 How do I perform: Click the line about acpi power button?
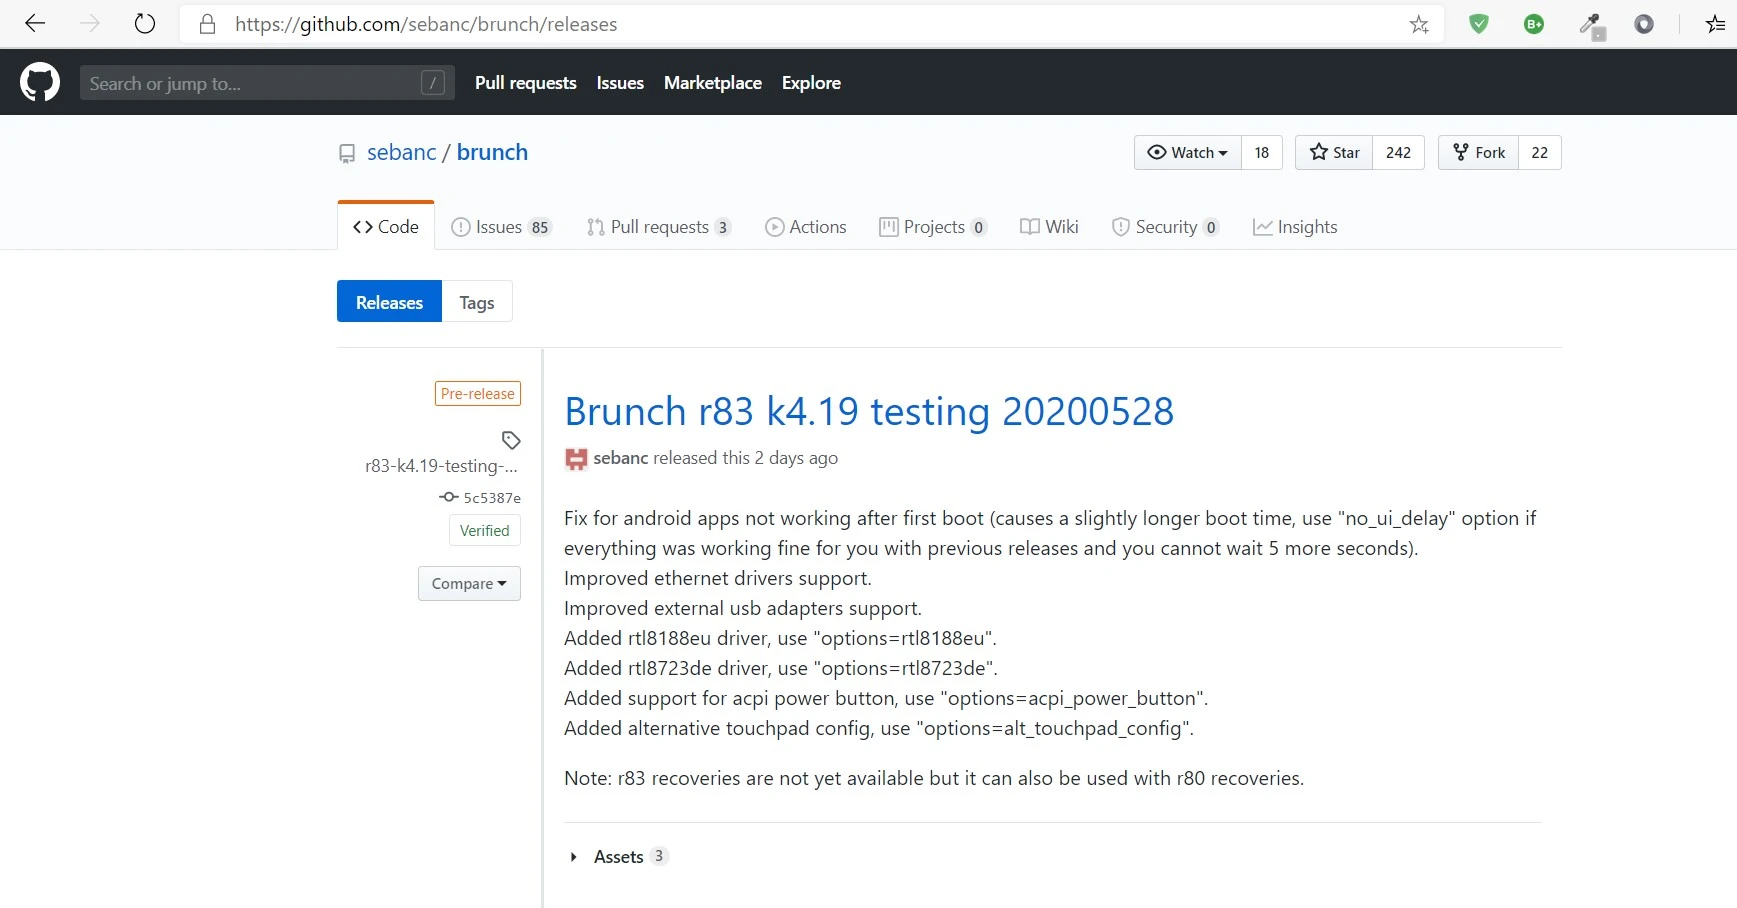[x=886, y=698]
